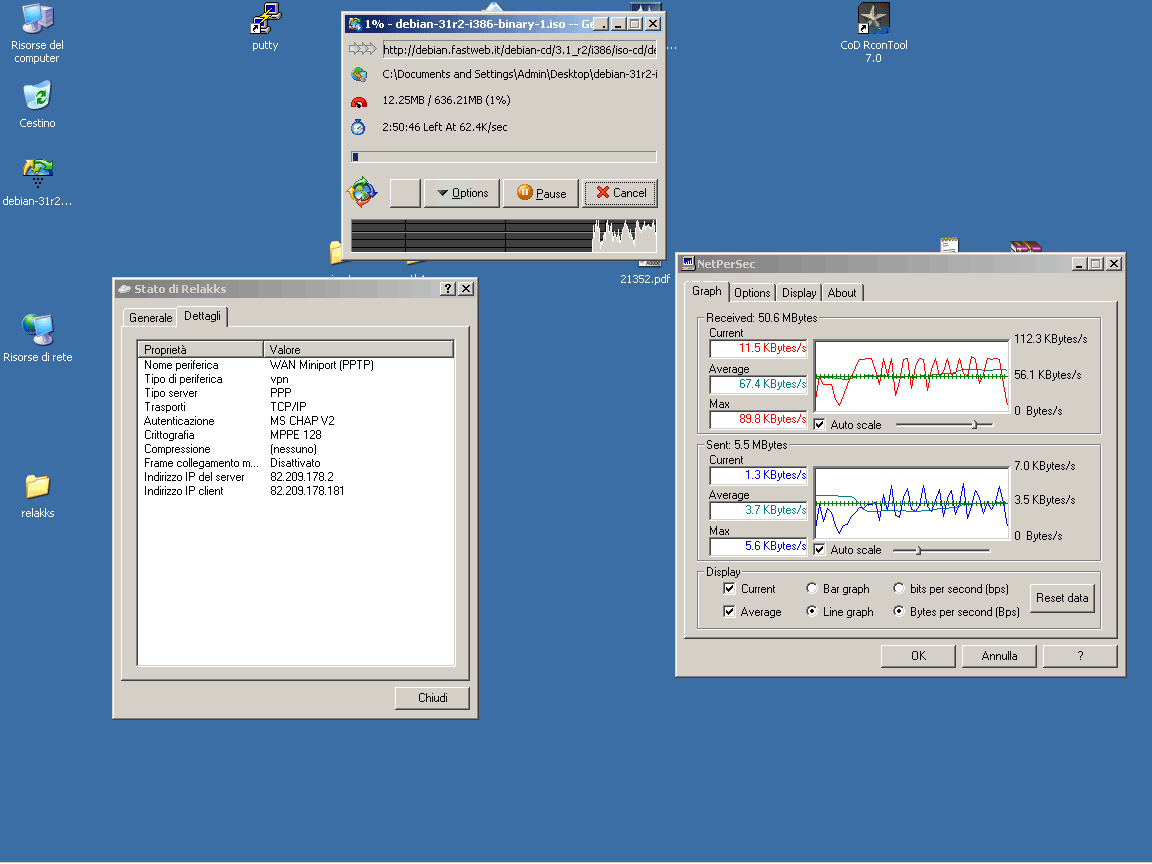Open the debian-31r2 download file icon

pos(37,174)
